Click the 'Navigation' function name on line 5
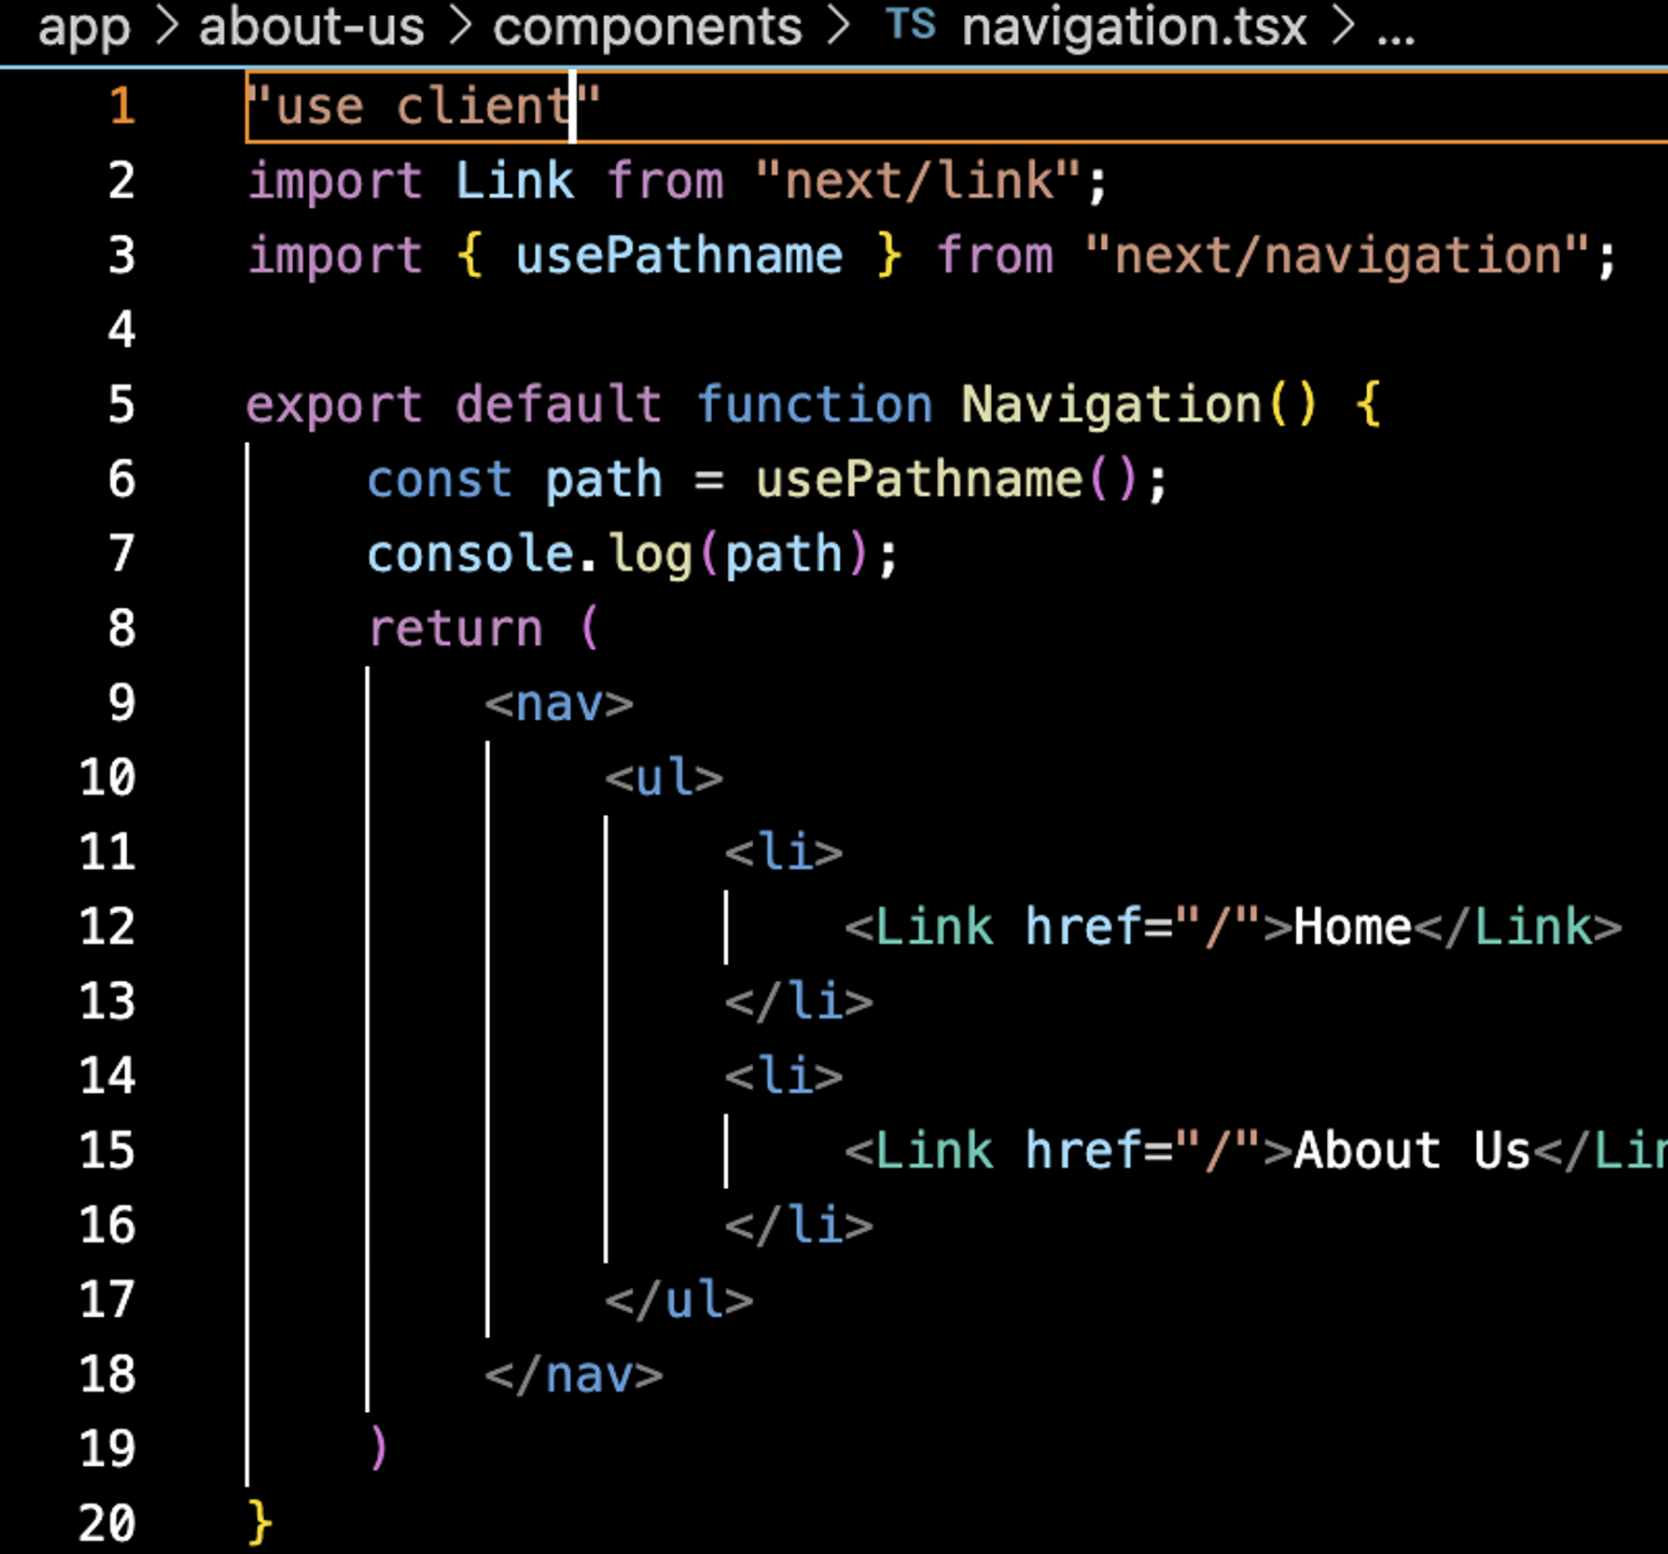Screen dimensions: 1668x1554 pyautogui.click(x=1111, y=405)
